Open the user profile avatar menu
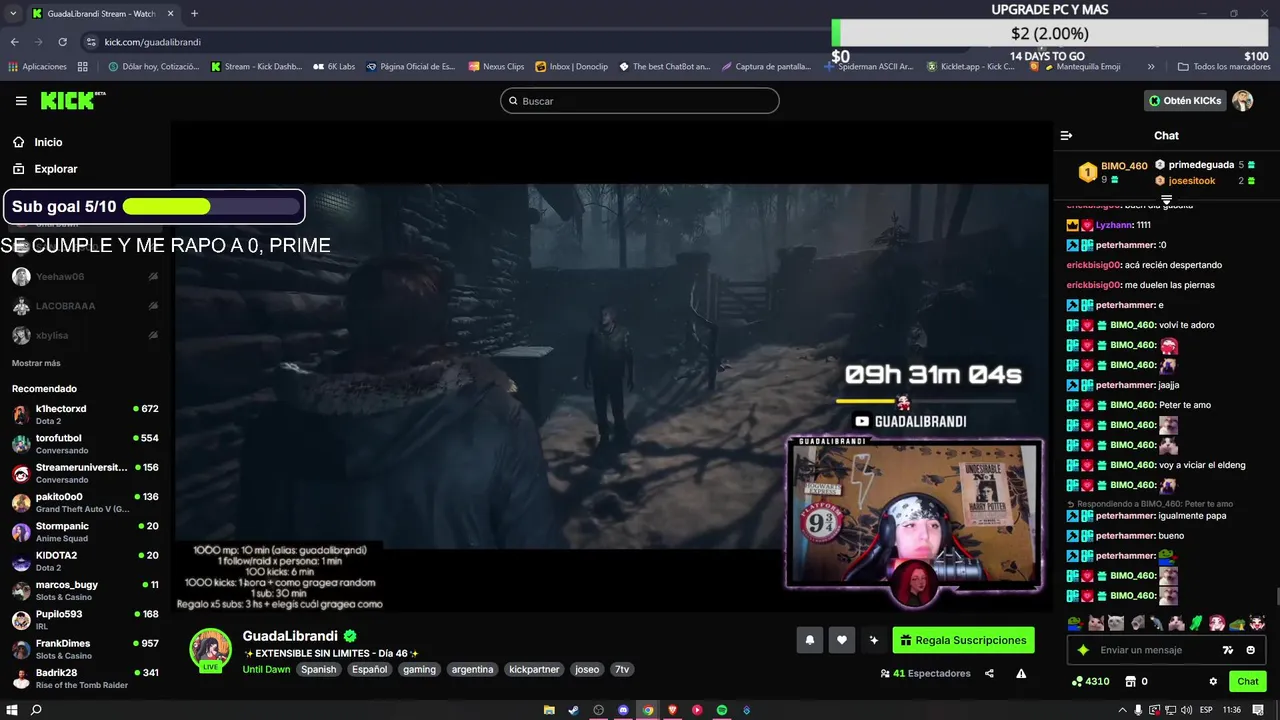Image resolution: width=1280 pixels, height=720 pixels. tap(1243, 101)
